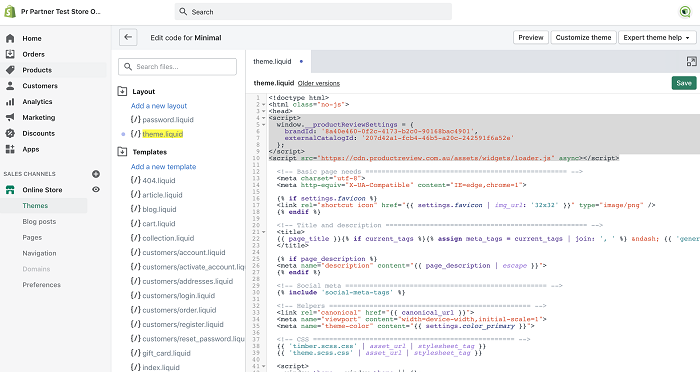Switch to the theme.liquid editor tab
The height and width of the screenshot is (372, 700).
click(278, 62)
